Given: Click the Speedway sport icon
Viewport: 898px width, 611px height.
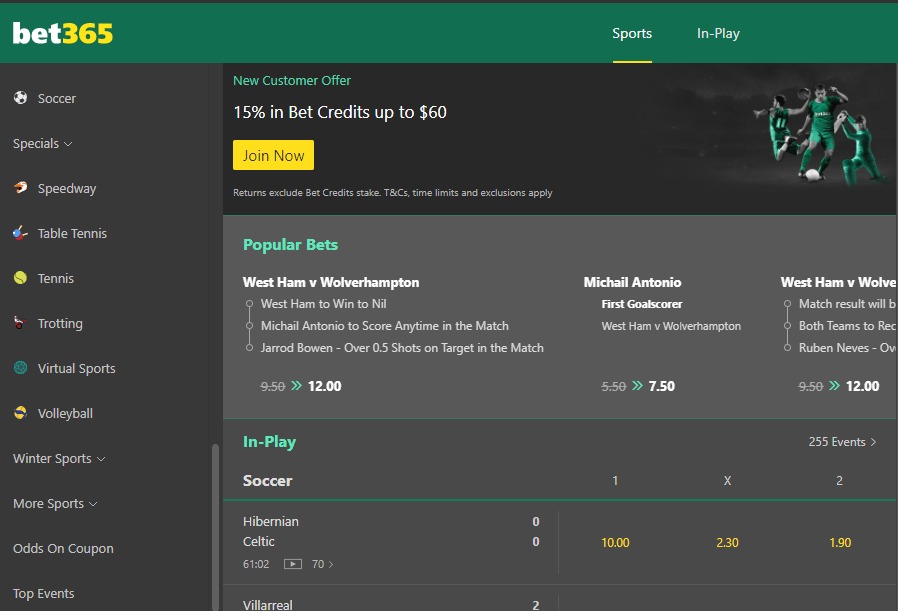Looking at the screenshot, I should pos(20,188).
